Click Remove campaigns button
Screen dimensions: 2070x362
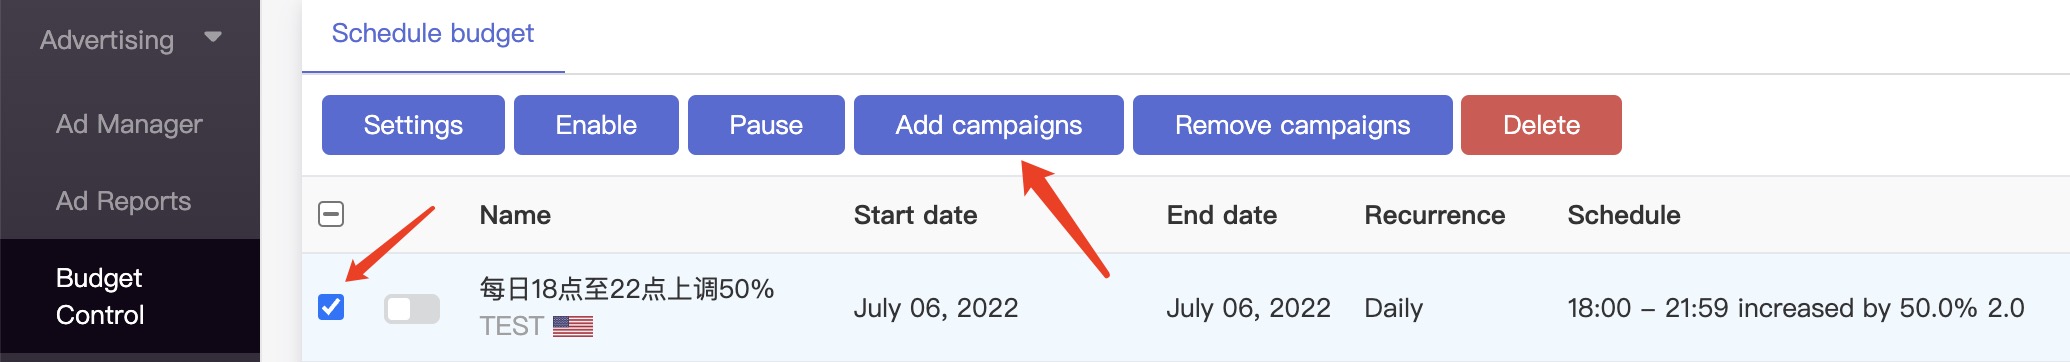1292,125
